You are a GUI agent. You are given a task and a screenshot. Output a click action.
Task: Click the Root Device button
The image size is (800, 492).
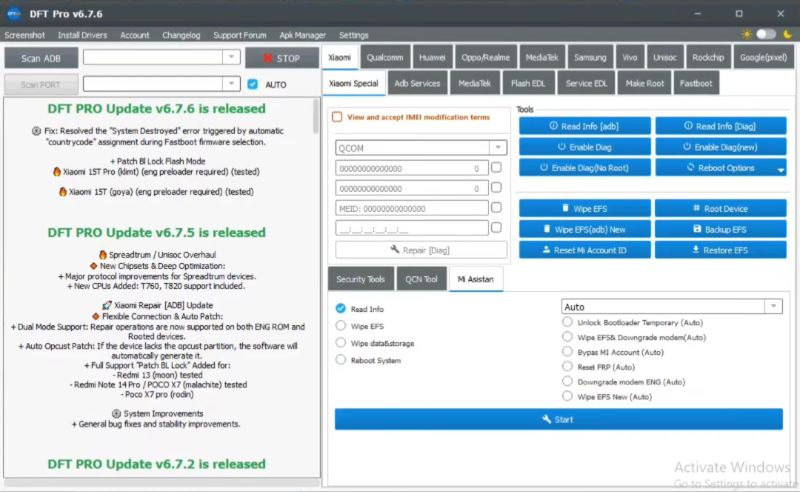coord(720,209)
